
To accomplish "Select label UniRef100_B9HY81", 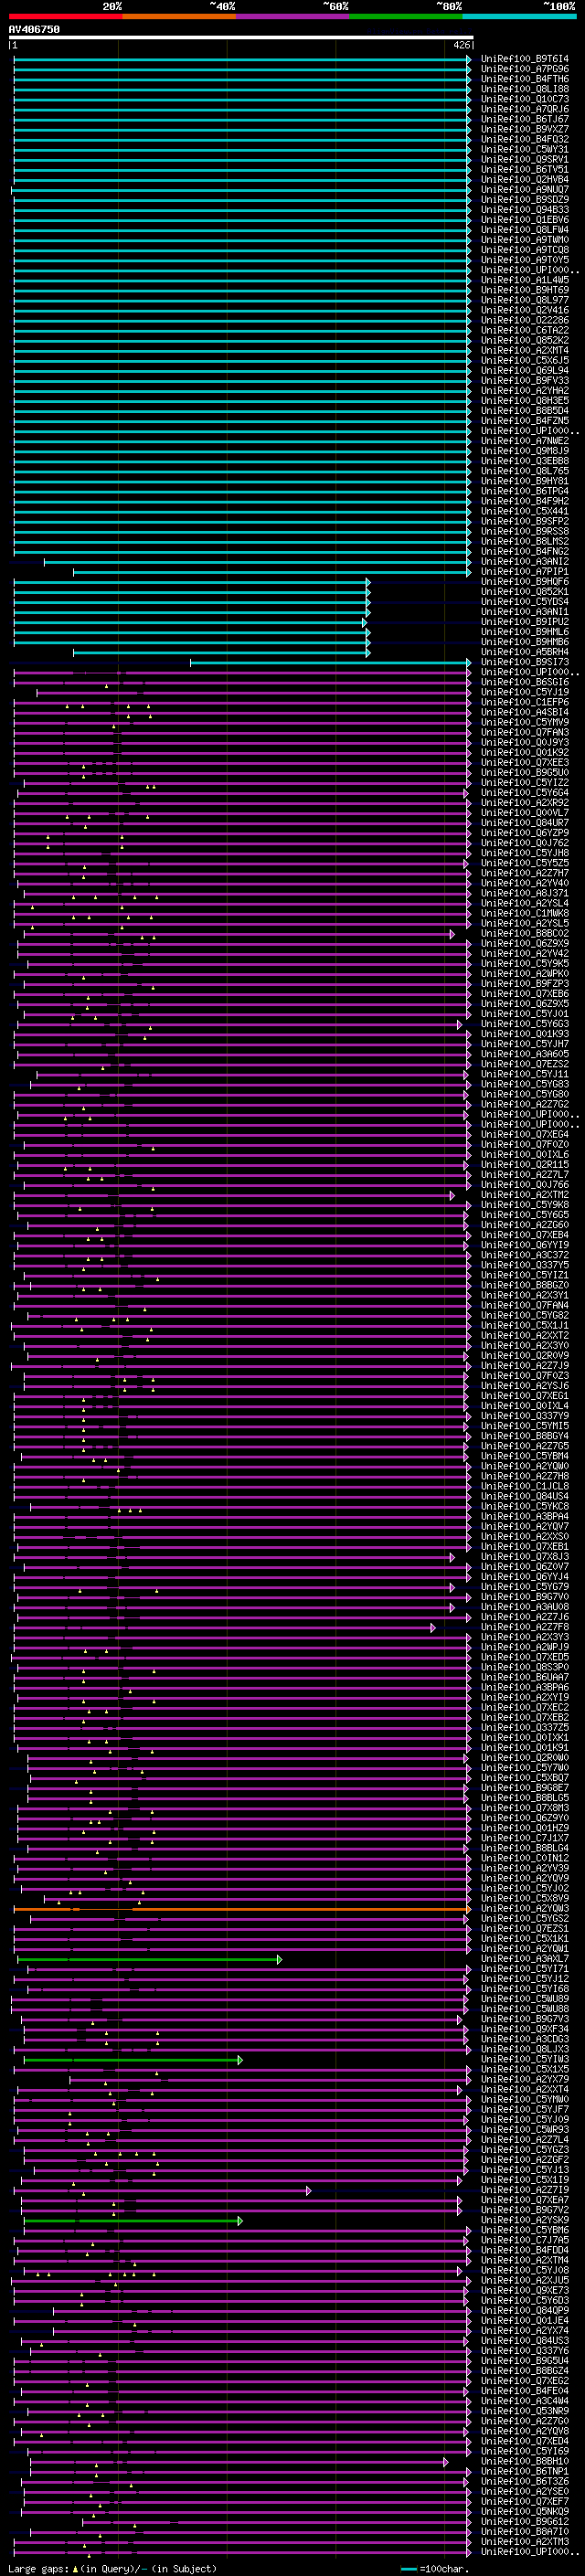I will [x=525, y=481].
